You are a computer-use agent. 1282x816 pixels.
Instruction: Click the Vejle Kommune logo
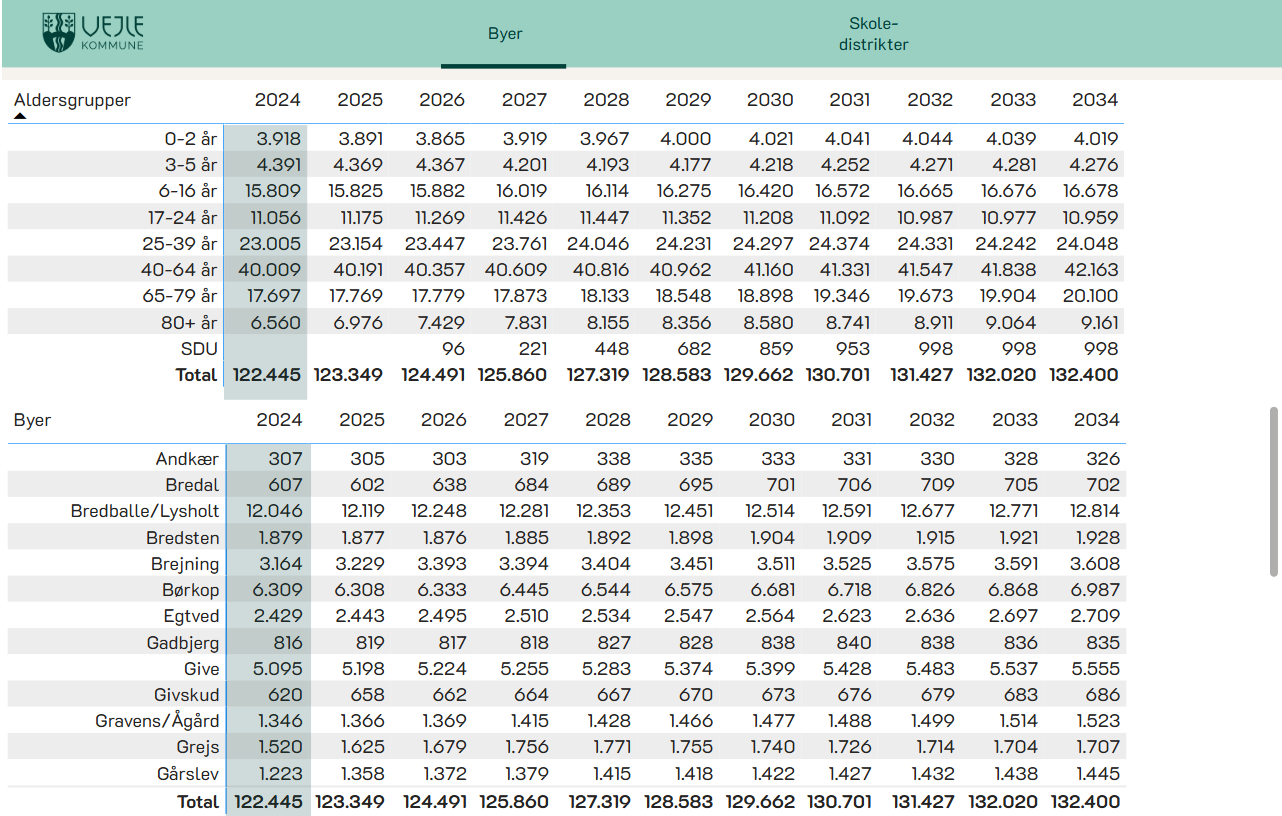tap(93, 33)
